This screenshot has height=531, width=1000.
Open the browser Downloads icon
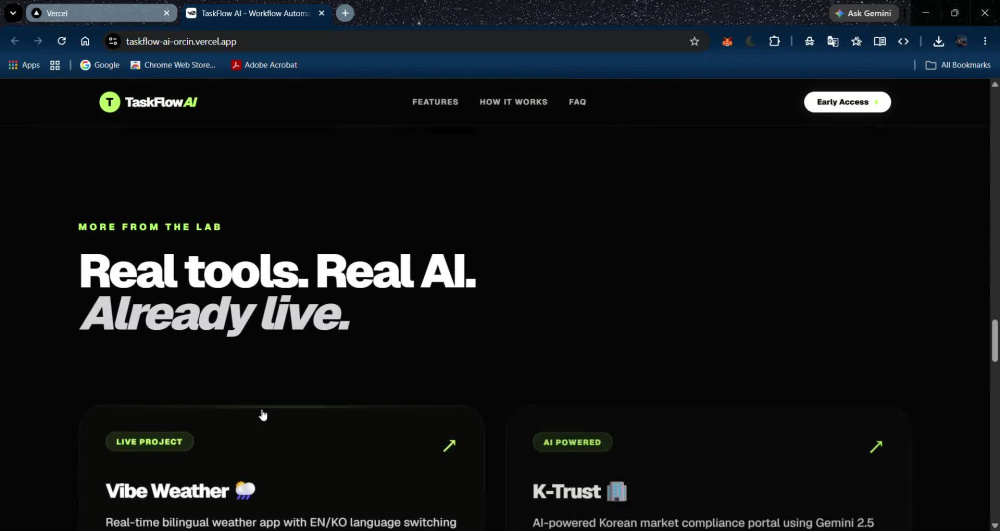(938, 41)
